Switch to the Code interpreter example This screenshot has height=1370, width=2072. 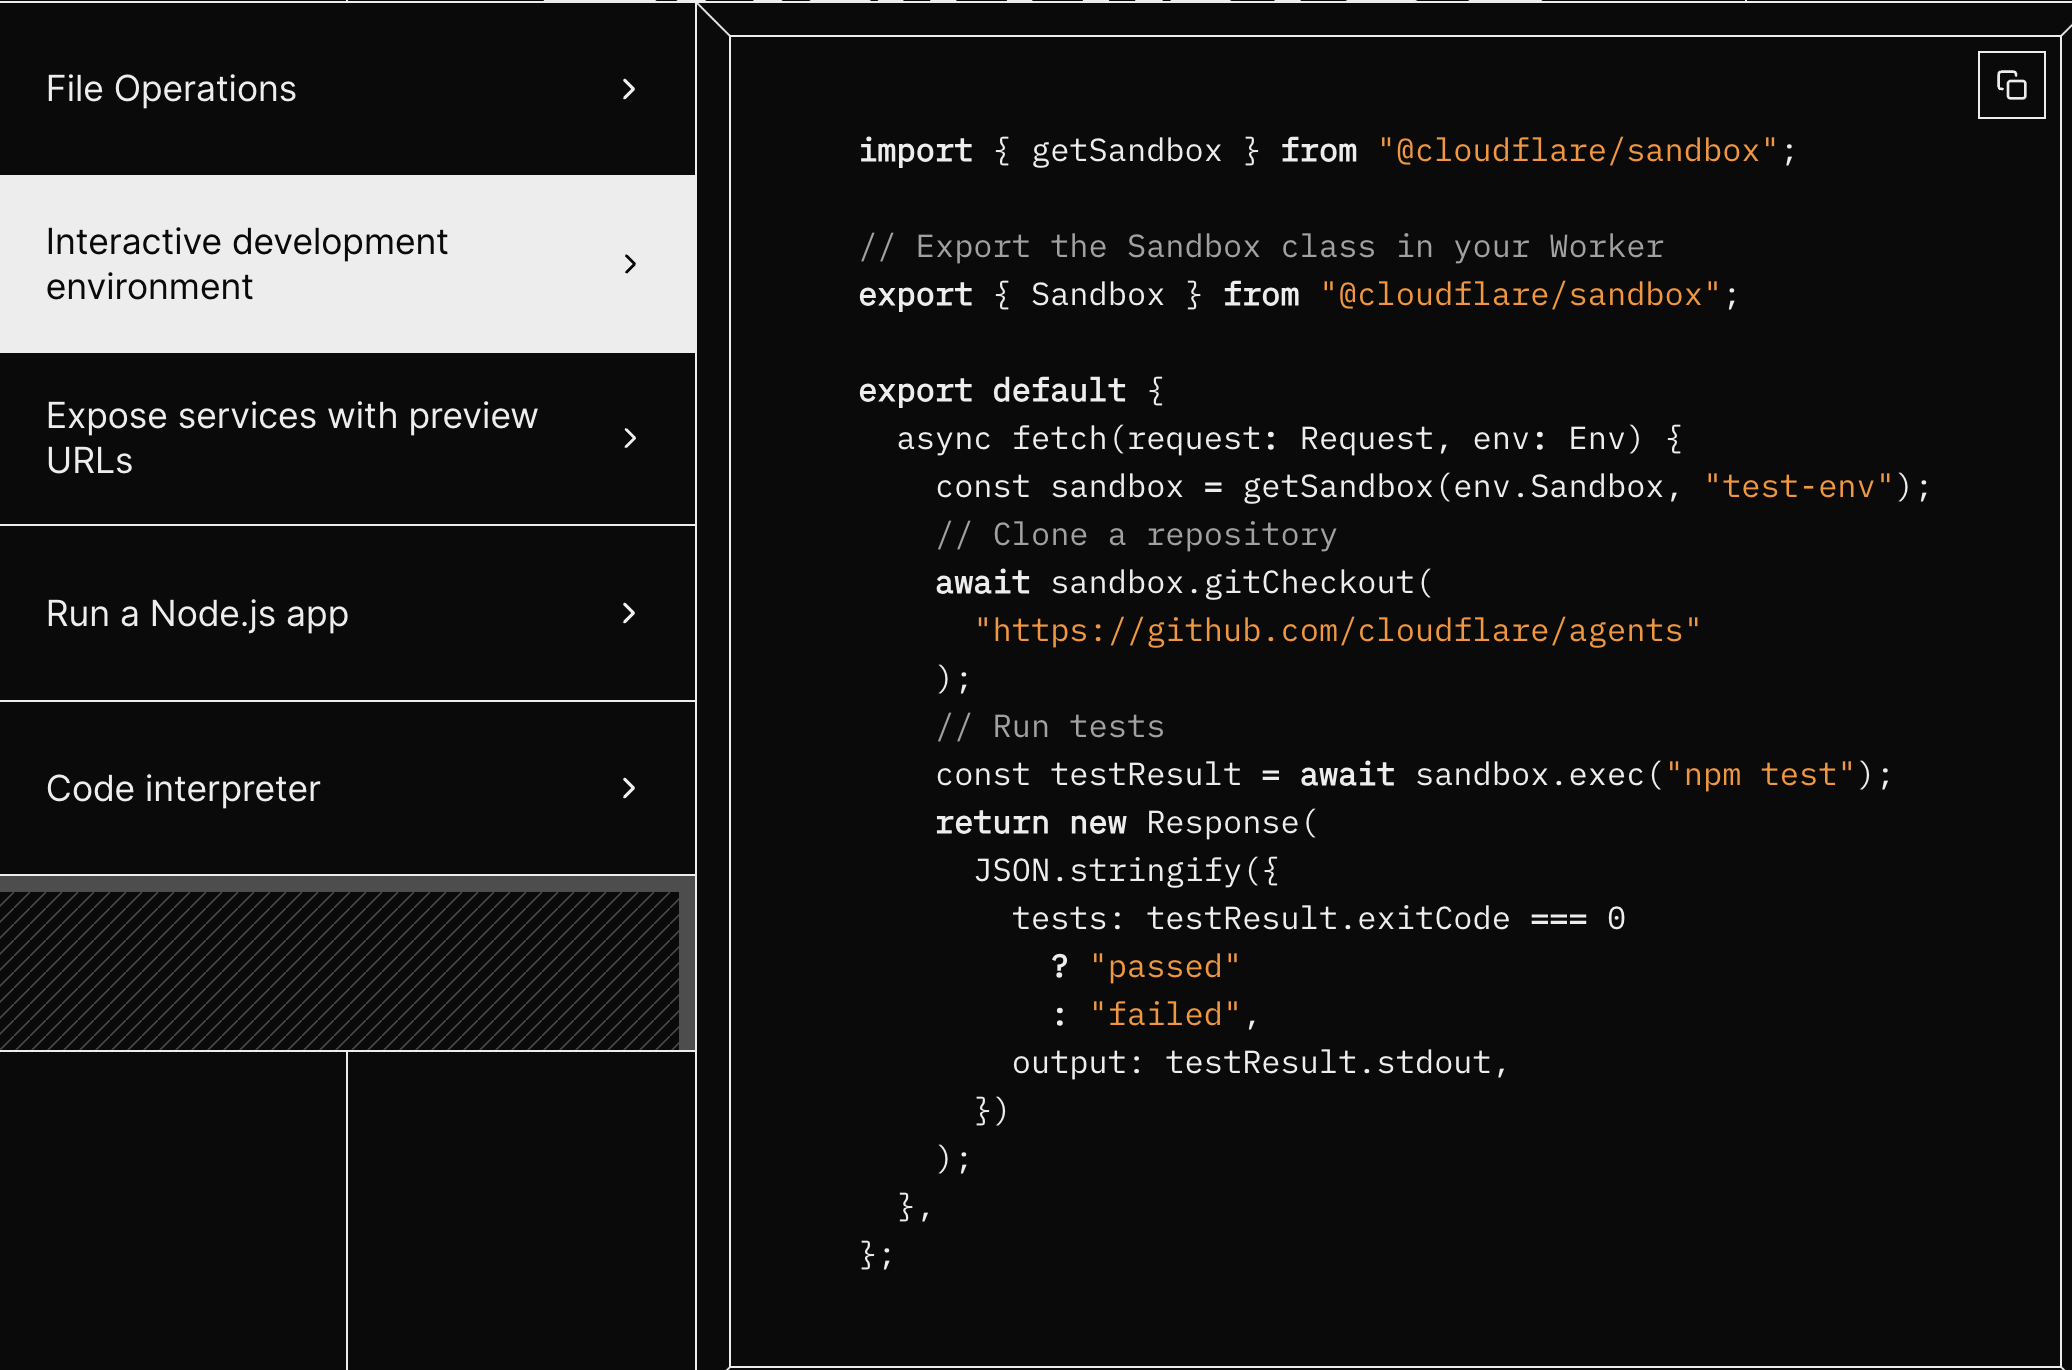tap(183, 788)
